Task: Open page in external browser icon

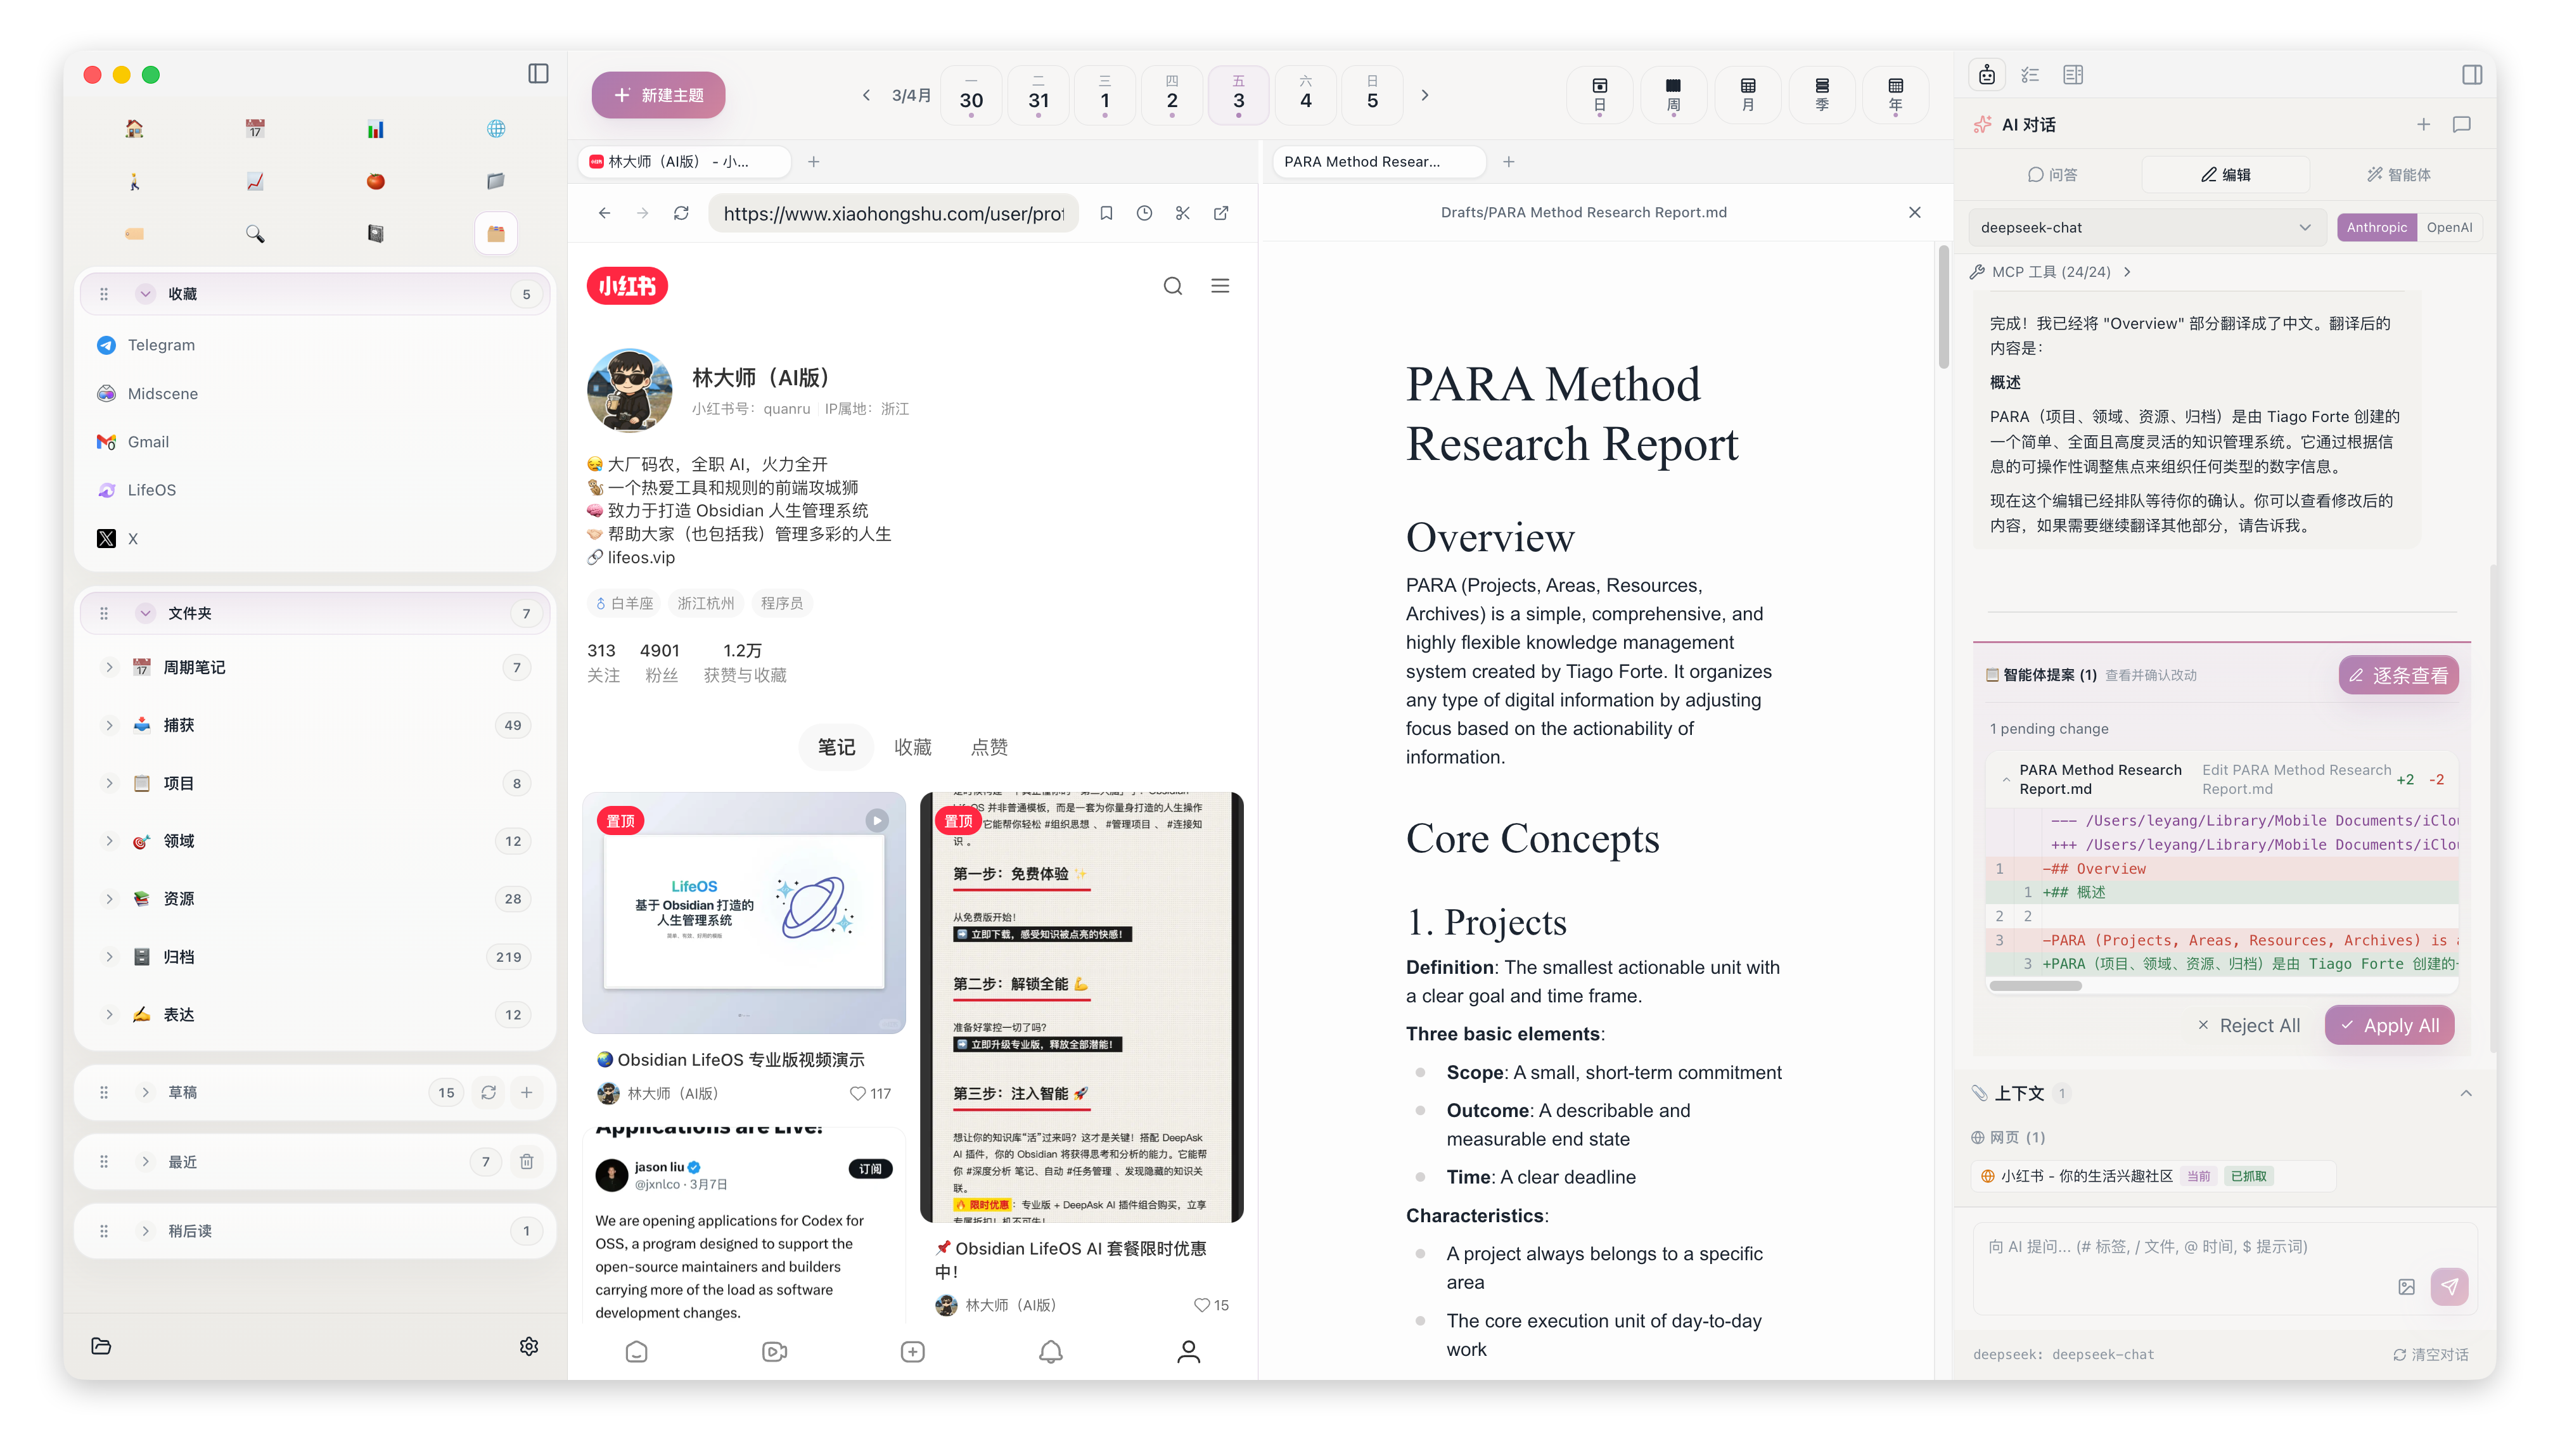Action: tap(1221, 213)
